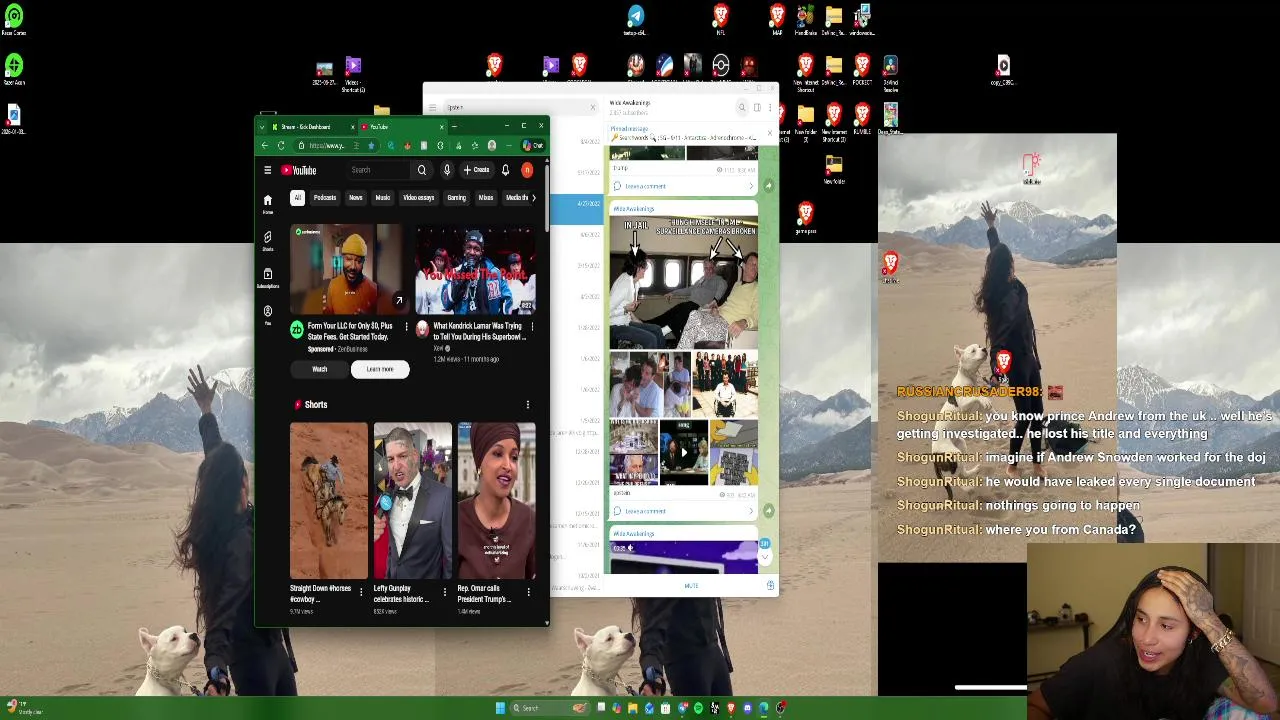Close the Telegram pinned message bar

[770, 133]
